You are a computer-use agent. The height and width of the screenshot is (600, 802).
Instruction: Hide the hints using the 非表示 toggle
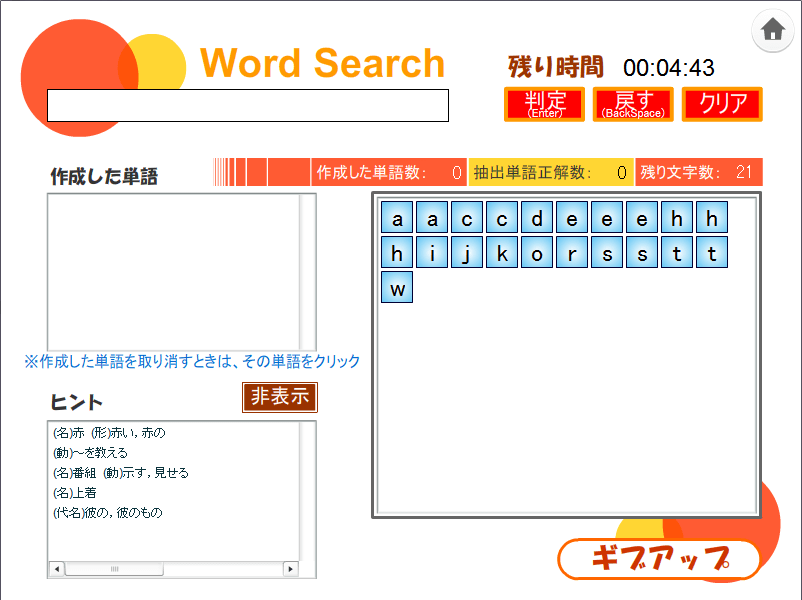point(279,397)
